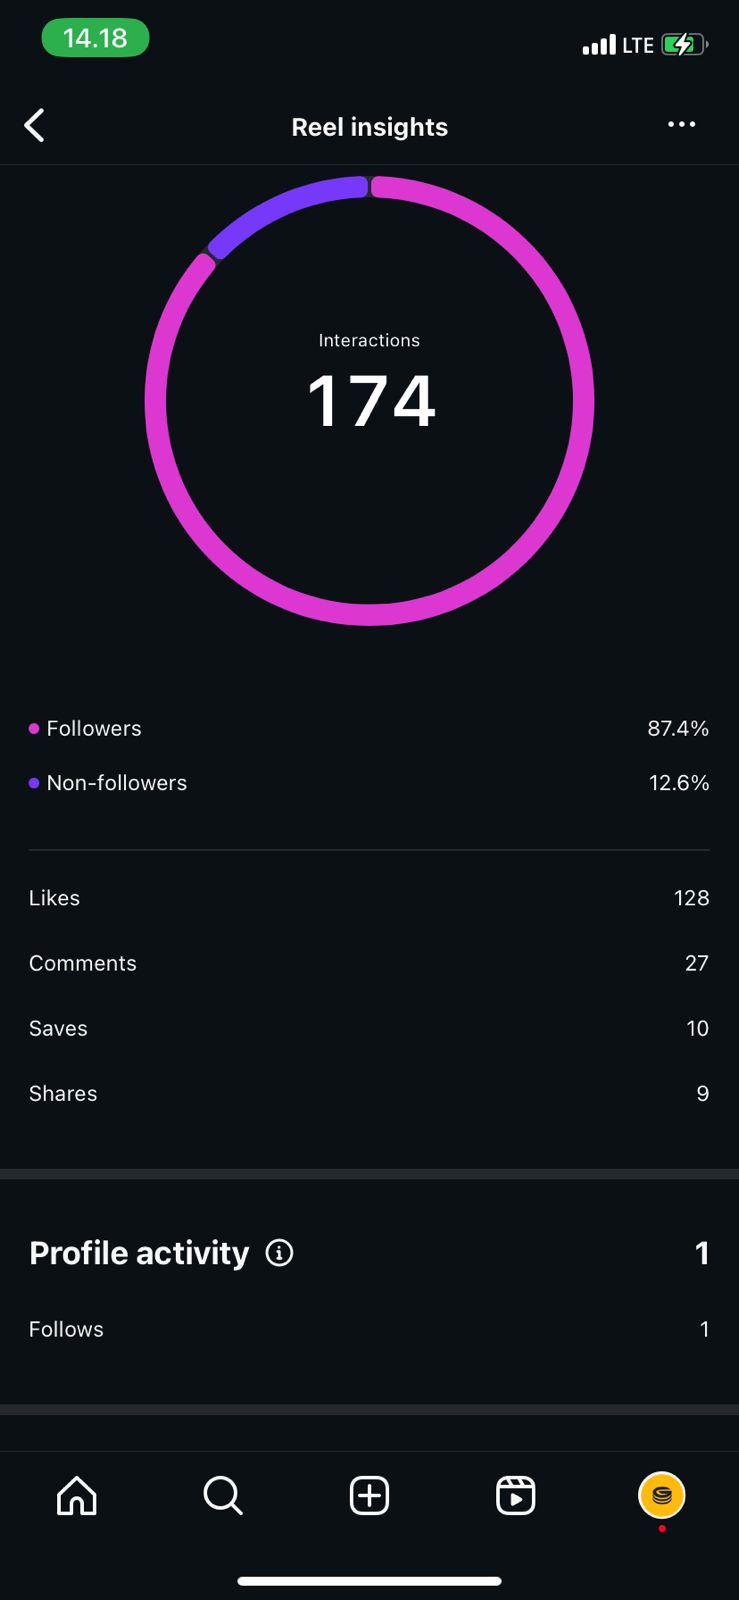Open the Search tab

[222, 1496]
